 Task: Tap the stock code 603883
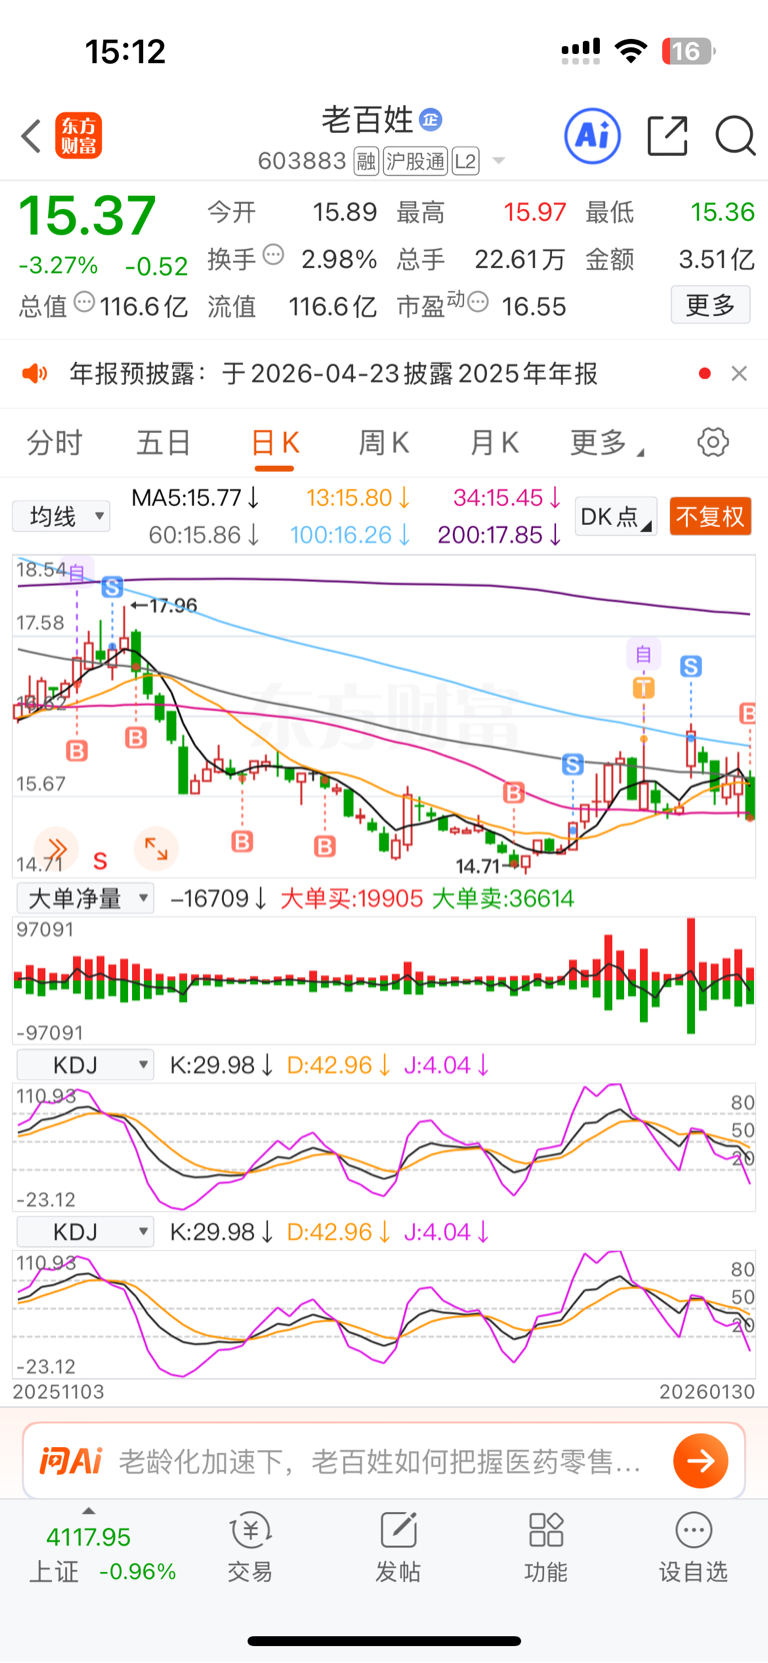pos(302,161)
